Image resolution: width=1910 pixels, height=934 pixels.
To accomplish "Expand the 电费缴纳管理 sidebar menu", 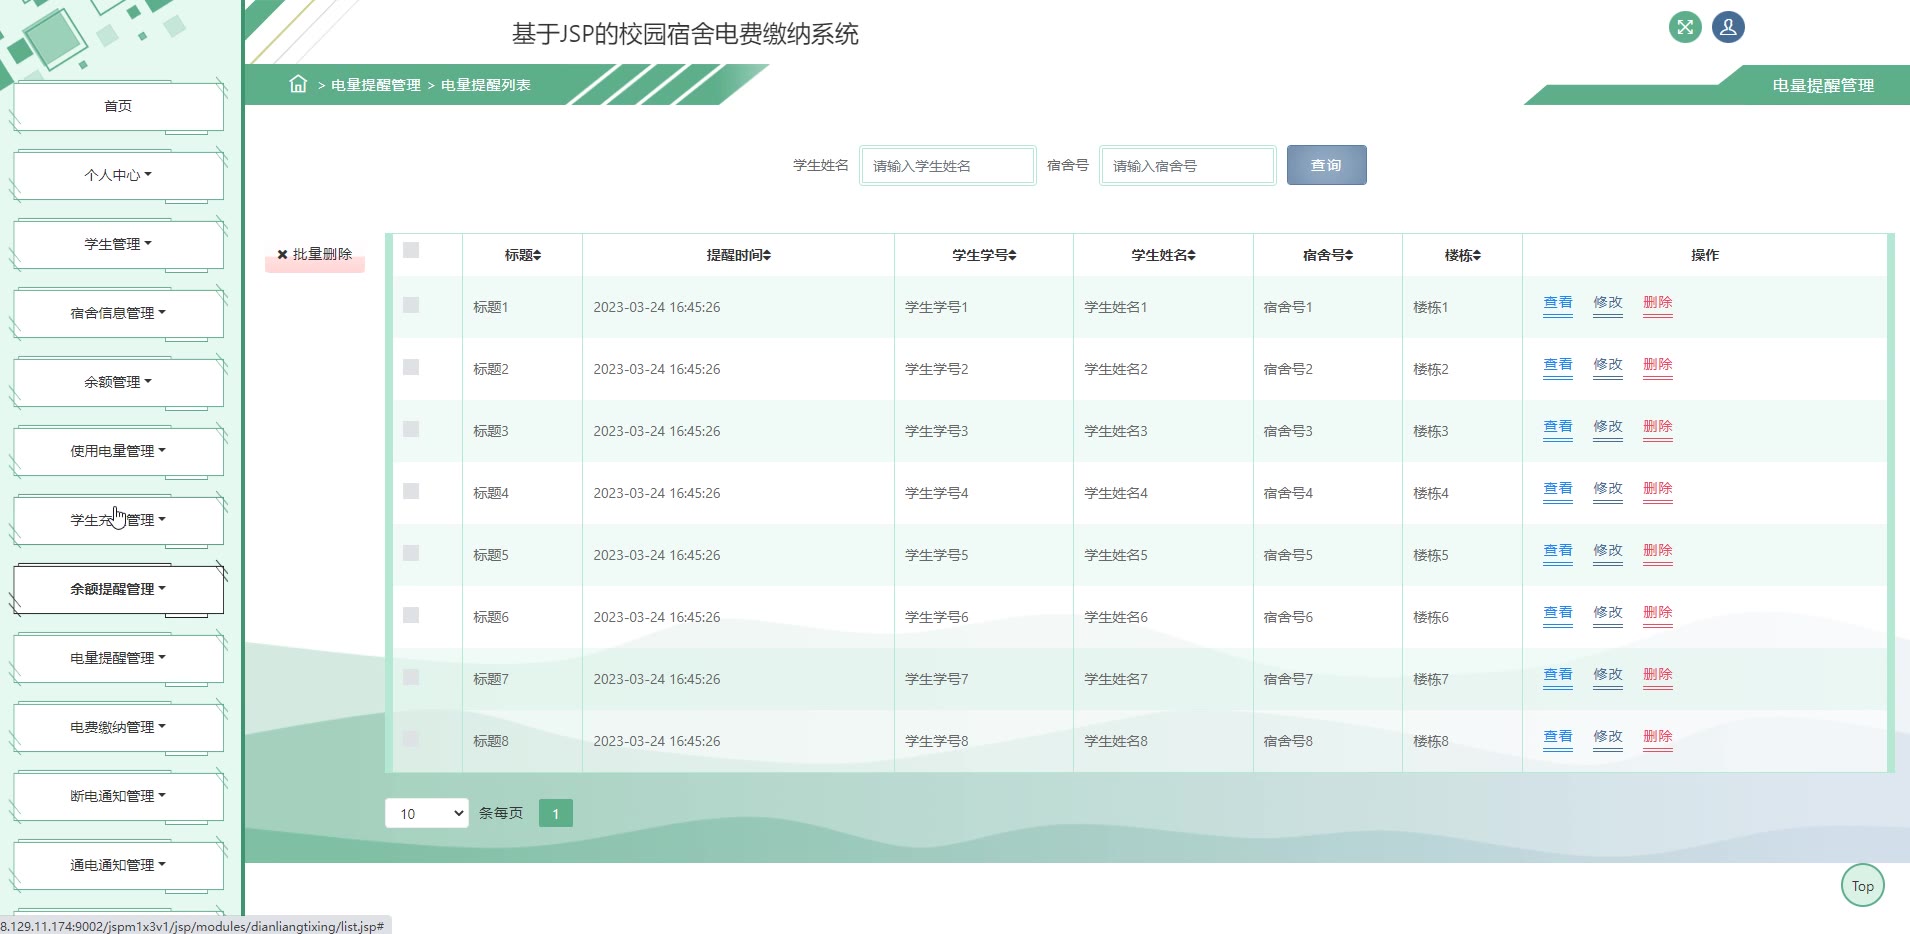I will coord(118,727).
